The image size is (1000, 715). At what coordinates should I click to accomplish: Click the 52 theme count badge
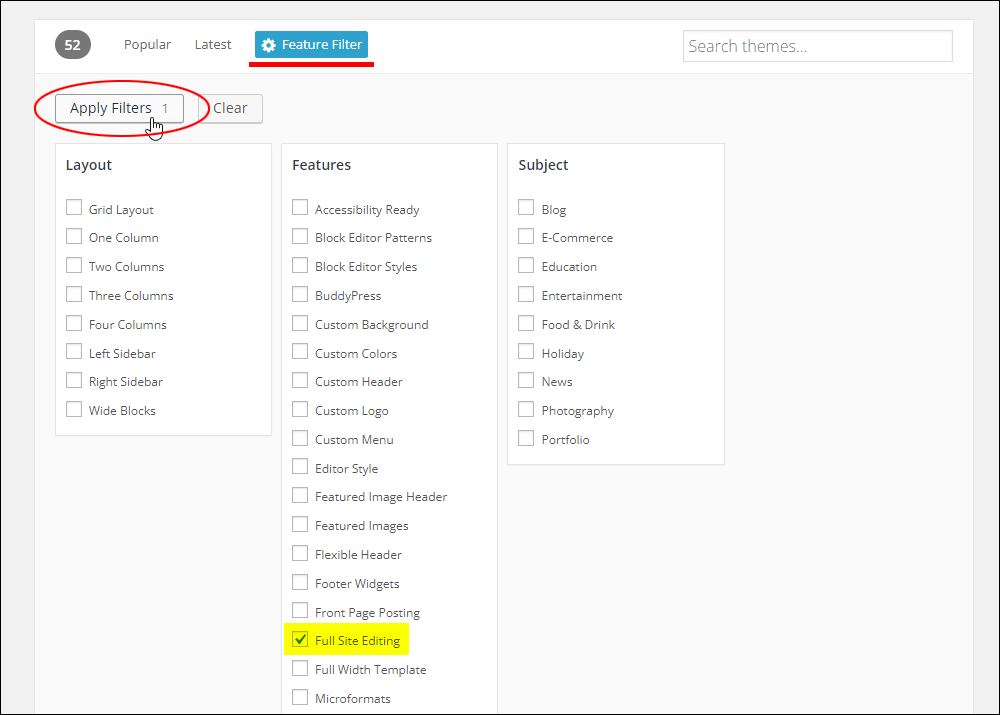click(73, 45)
